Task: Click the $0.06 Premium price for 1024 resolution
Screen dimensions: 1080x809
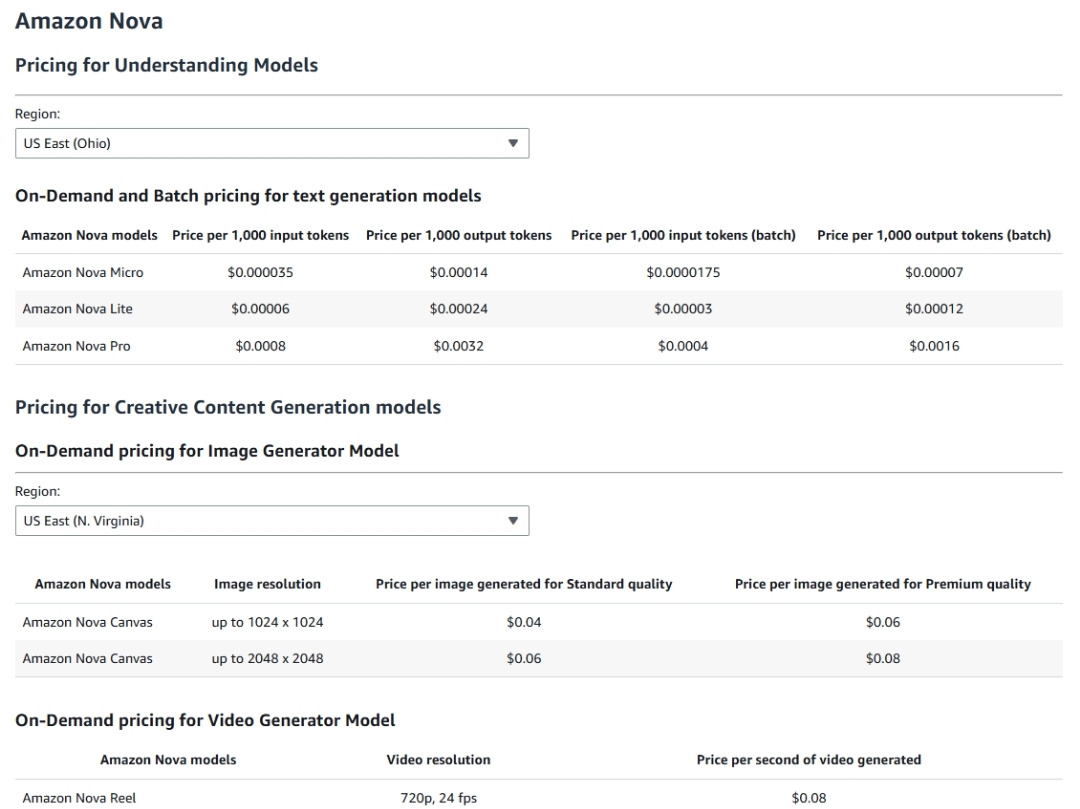Action: click(x=883, y=622)
